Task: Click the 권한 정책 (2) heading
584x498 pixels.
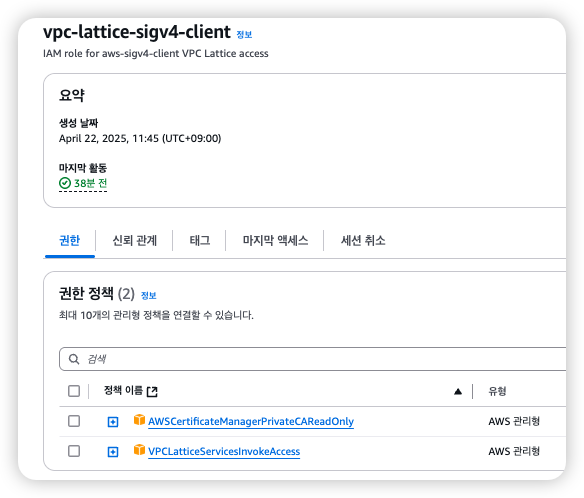Action: pos(97,294)
